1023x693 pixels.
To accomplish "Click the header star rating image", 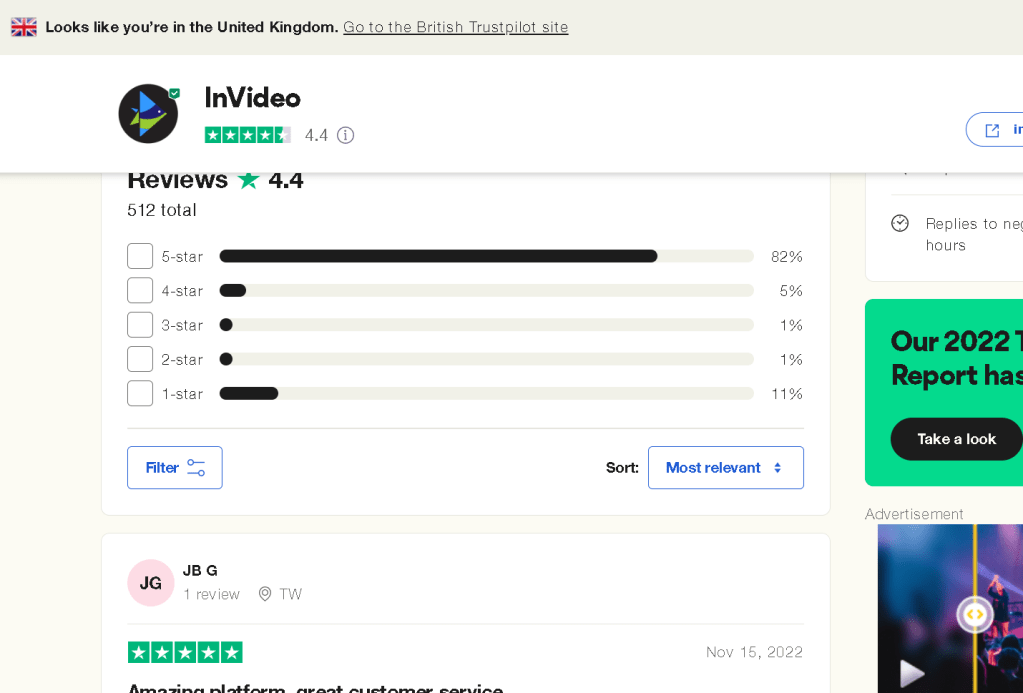I will (247, 135).
